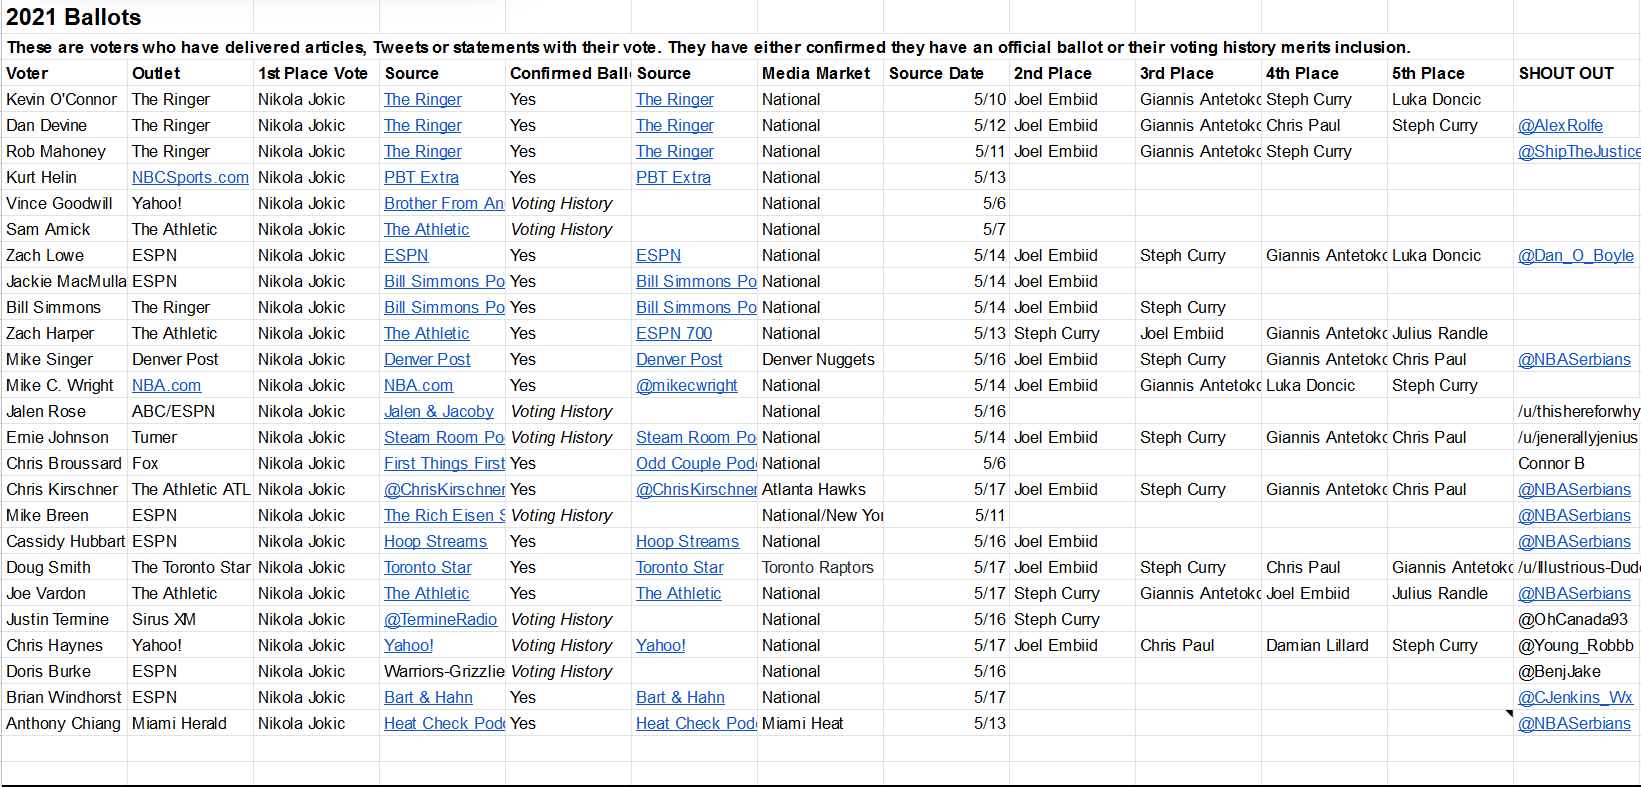This screenshot has height=787, width=1641.
Task: Open the @Dan_O_Boyle shout out link
Action: 1575,255
